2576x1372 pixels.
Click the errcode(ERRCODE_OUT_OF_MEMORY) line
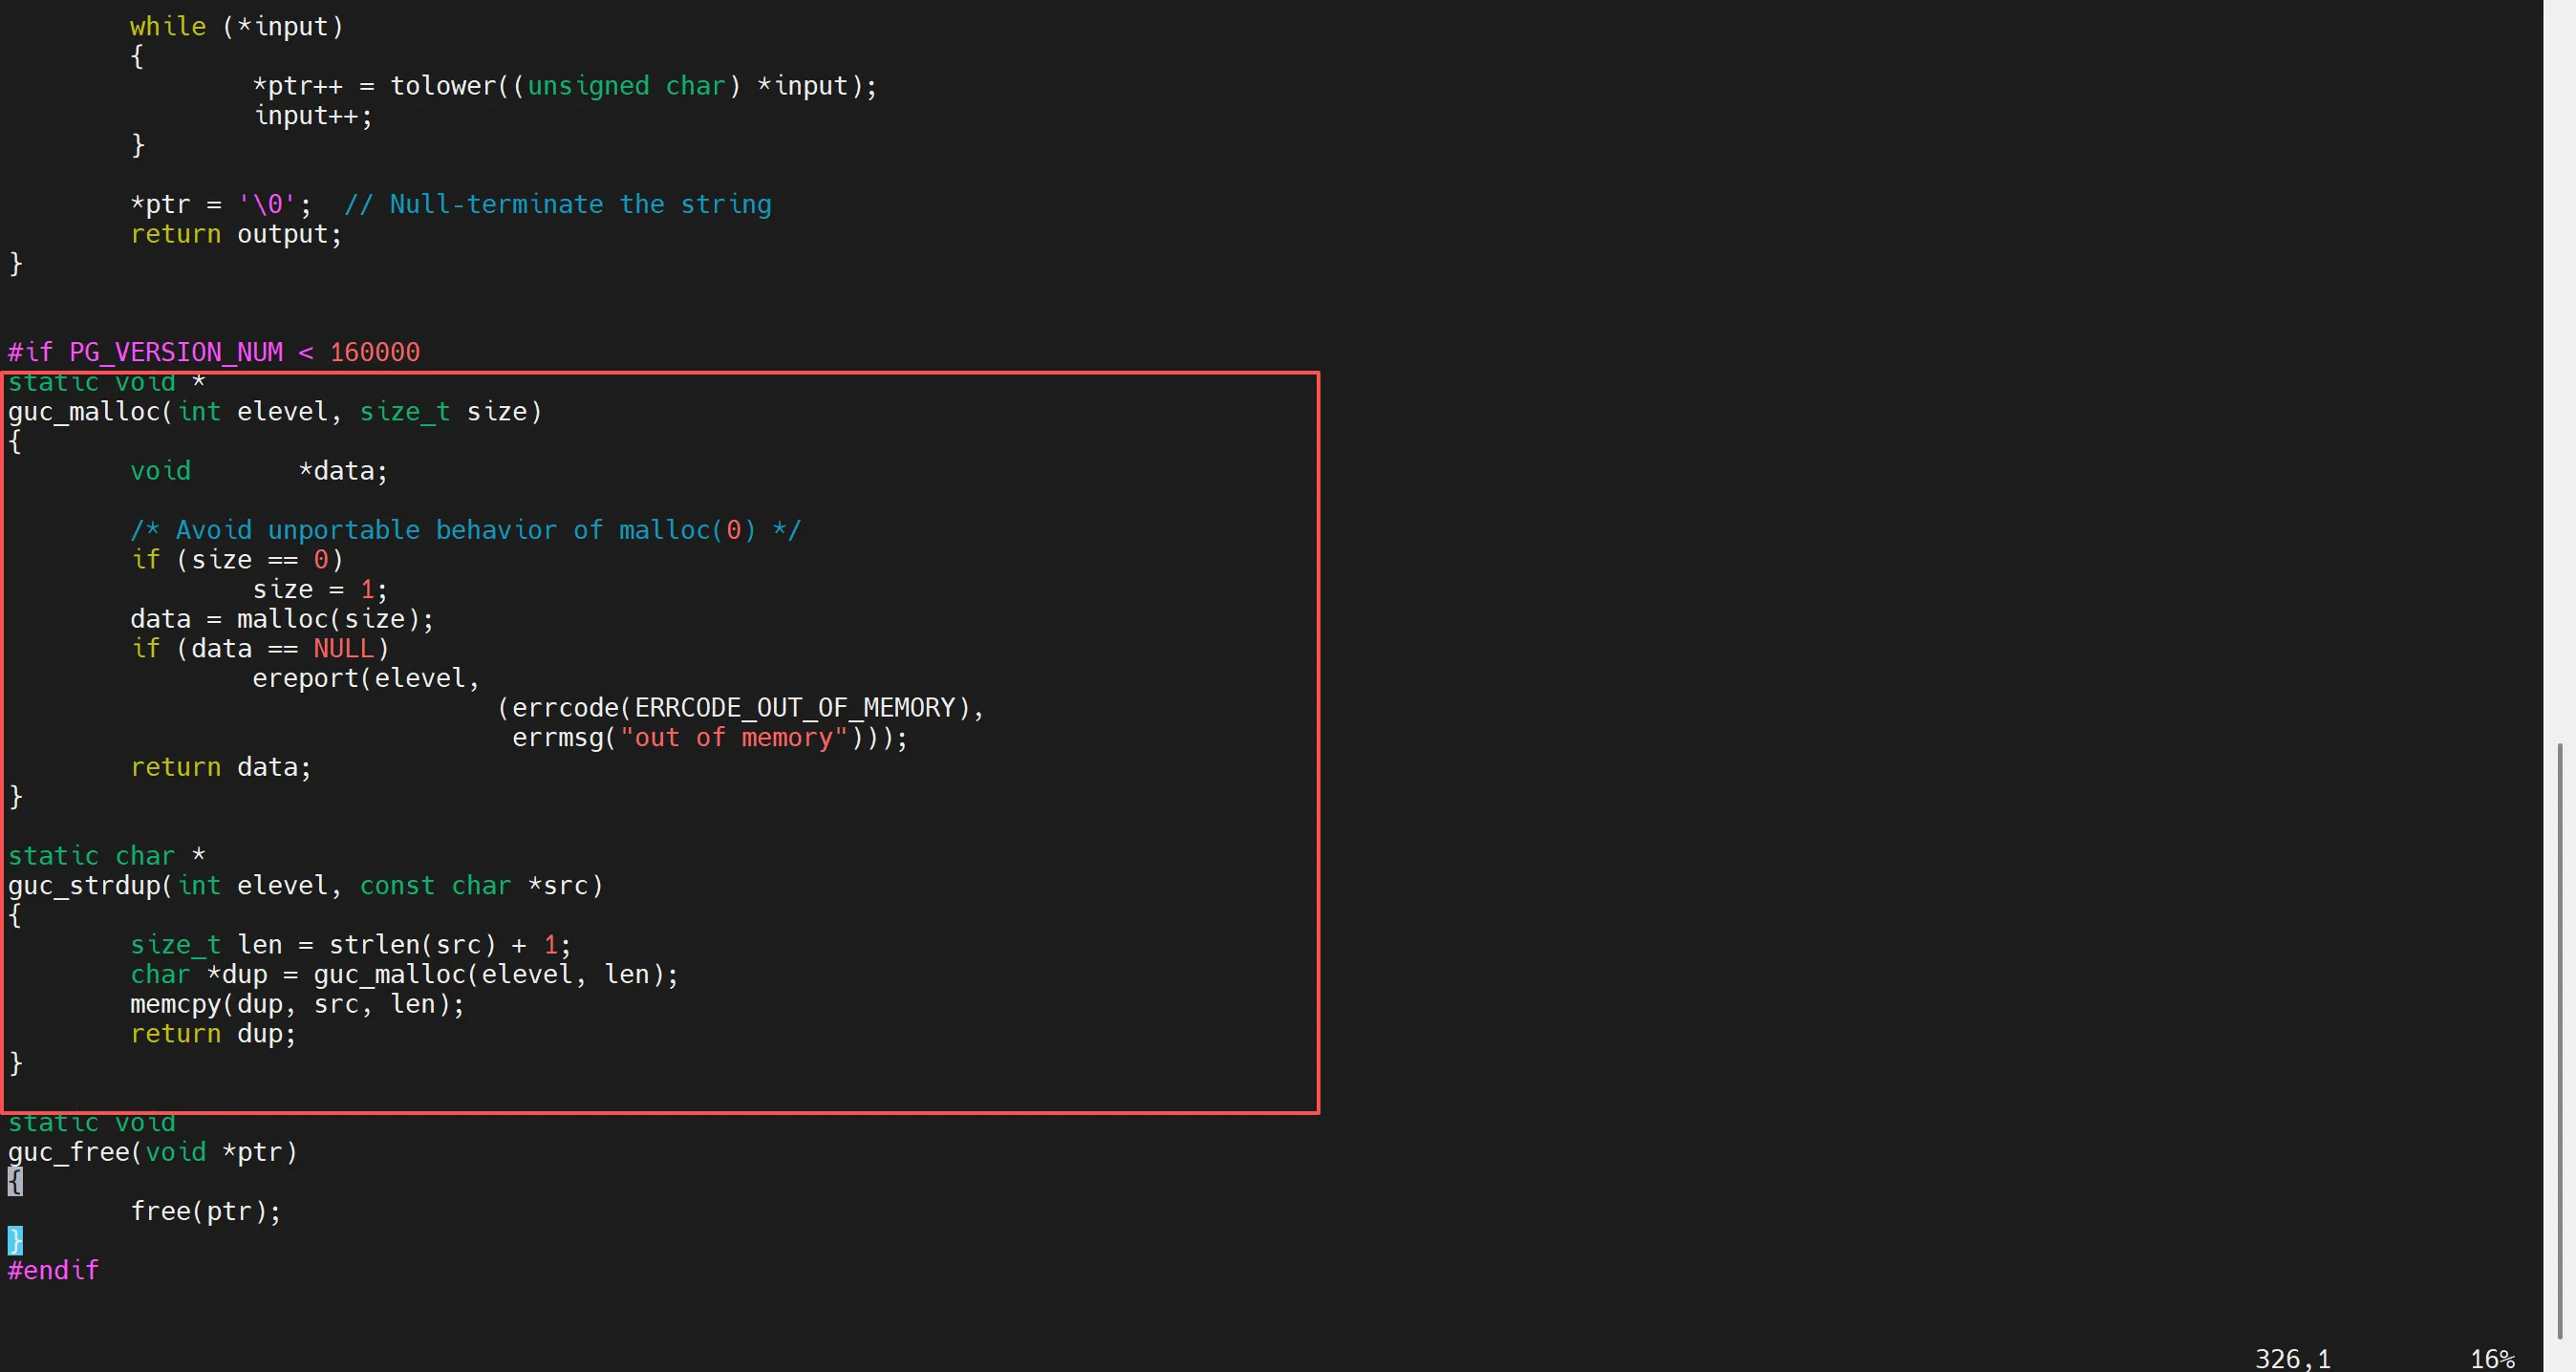click(x=741, y=708)
